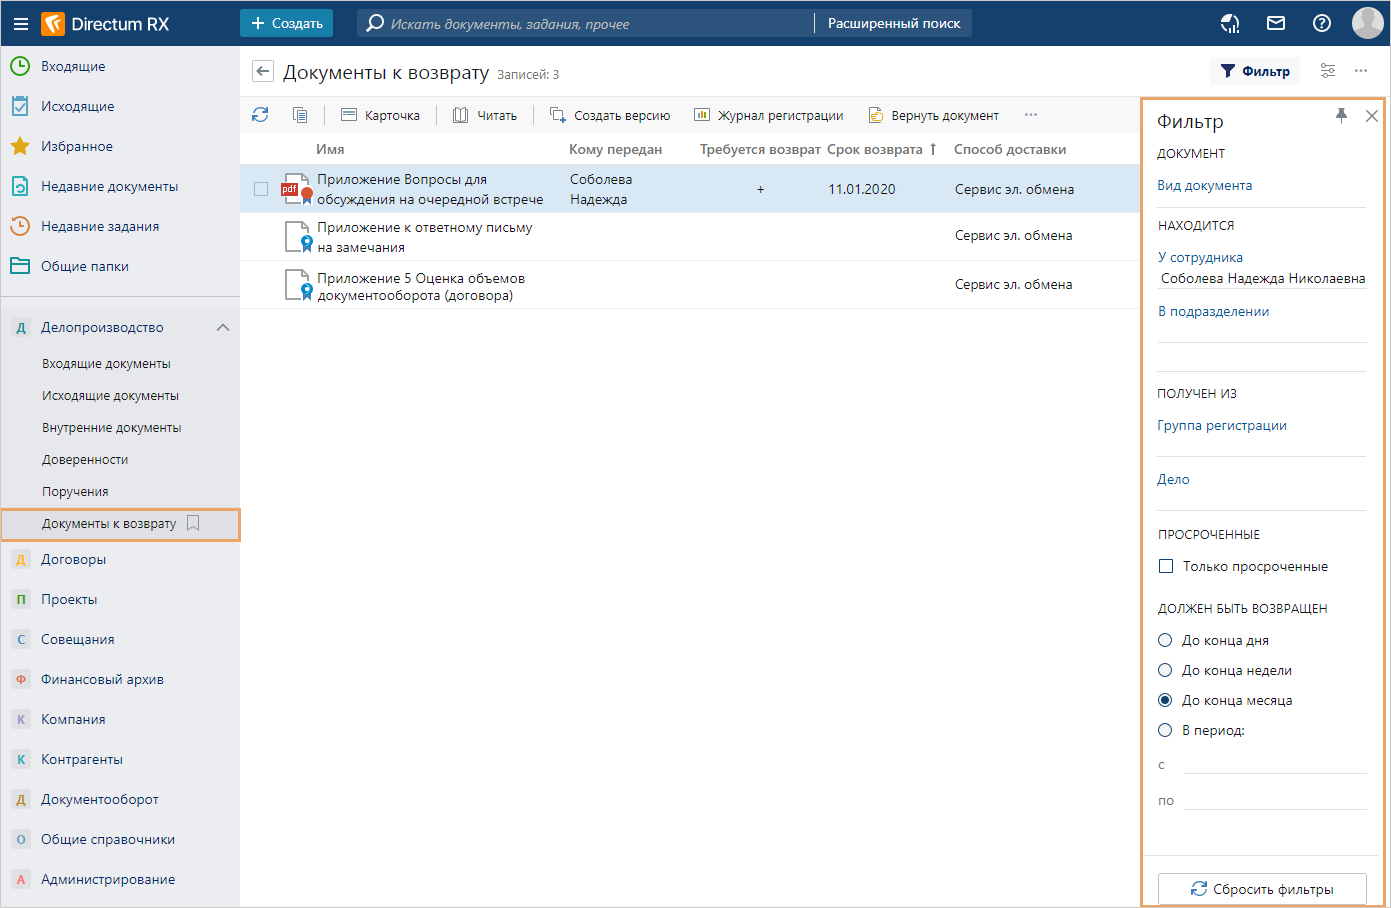The width and height of the screenshot is (1391, 908).
Task: Select the До конца недели radio option
Action: coord(1165,670)
